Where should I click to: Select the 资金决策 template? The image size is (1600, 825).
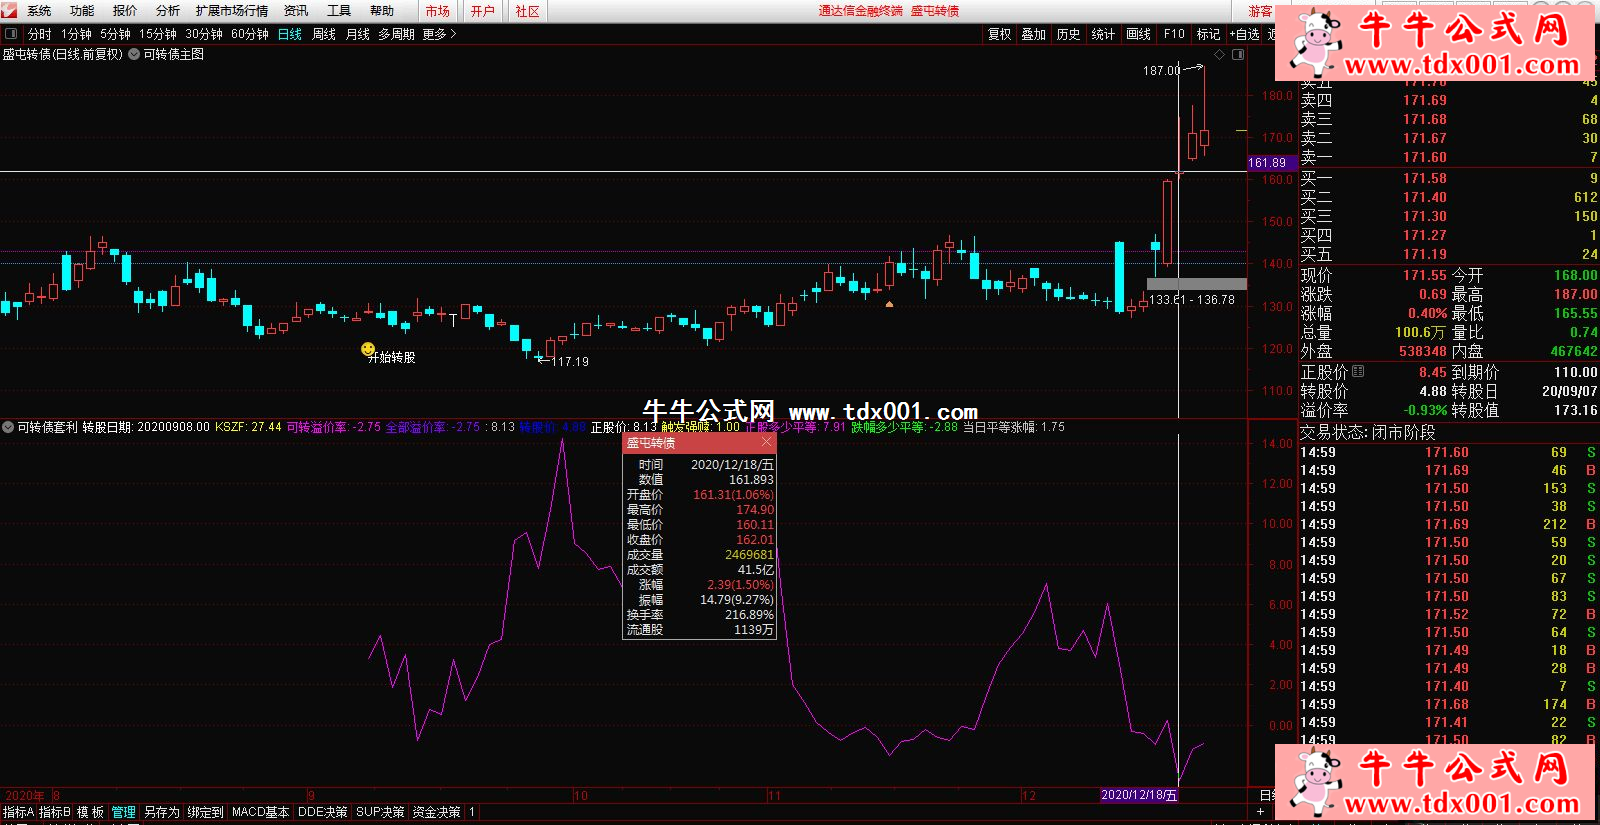pos(436,812)
